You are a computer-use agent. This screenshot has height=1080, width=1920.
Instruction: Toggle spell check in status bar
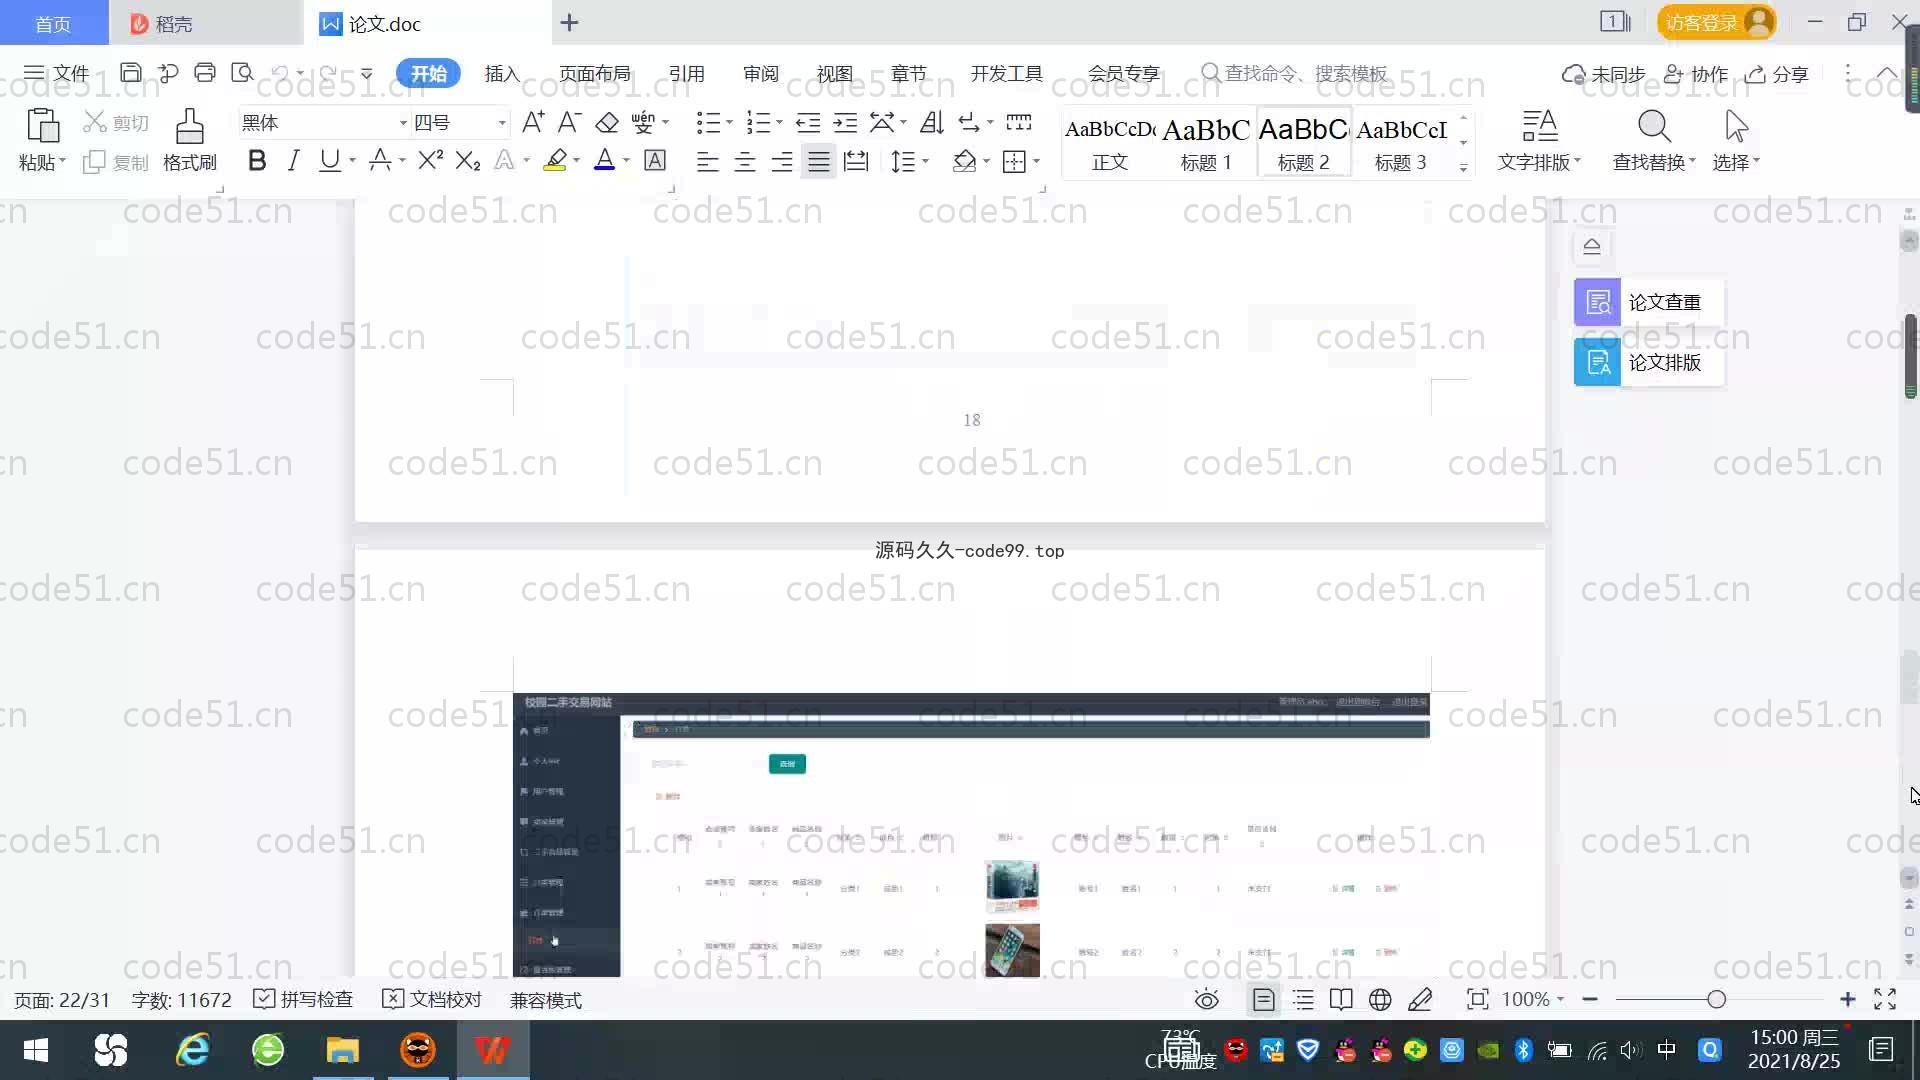click(x=303, y=999)
